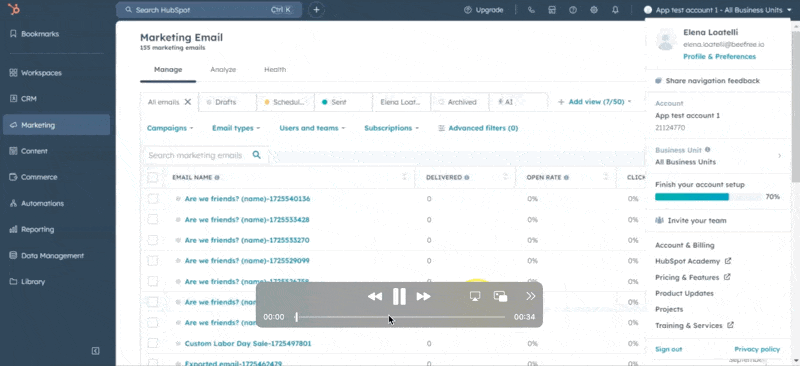Check the box for Are we friends? (name)-1725533270
This screenshot has height=366, width=800.
pyautogui.click(x=153, y=240)
